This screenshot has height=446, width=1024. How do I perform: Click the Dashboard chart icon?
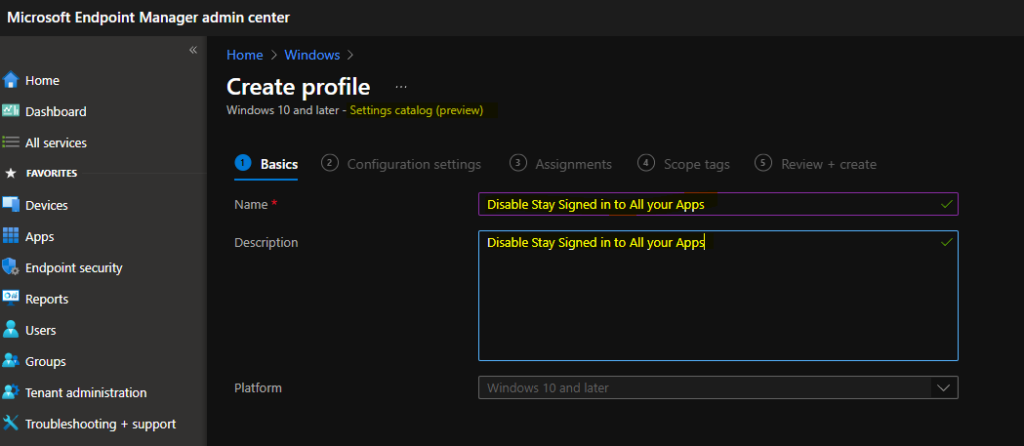pyautogui.click(x=10, y=111)
